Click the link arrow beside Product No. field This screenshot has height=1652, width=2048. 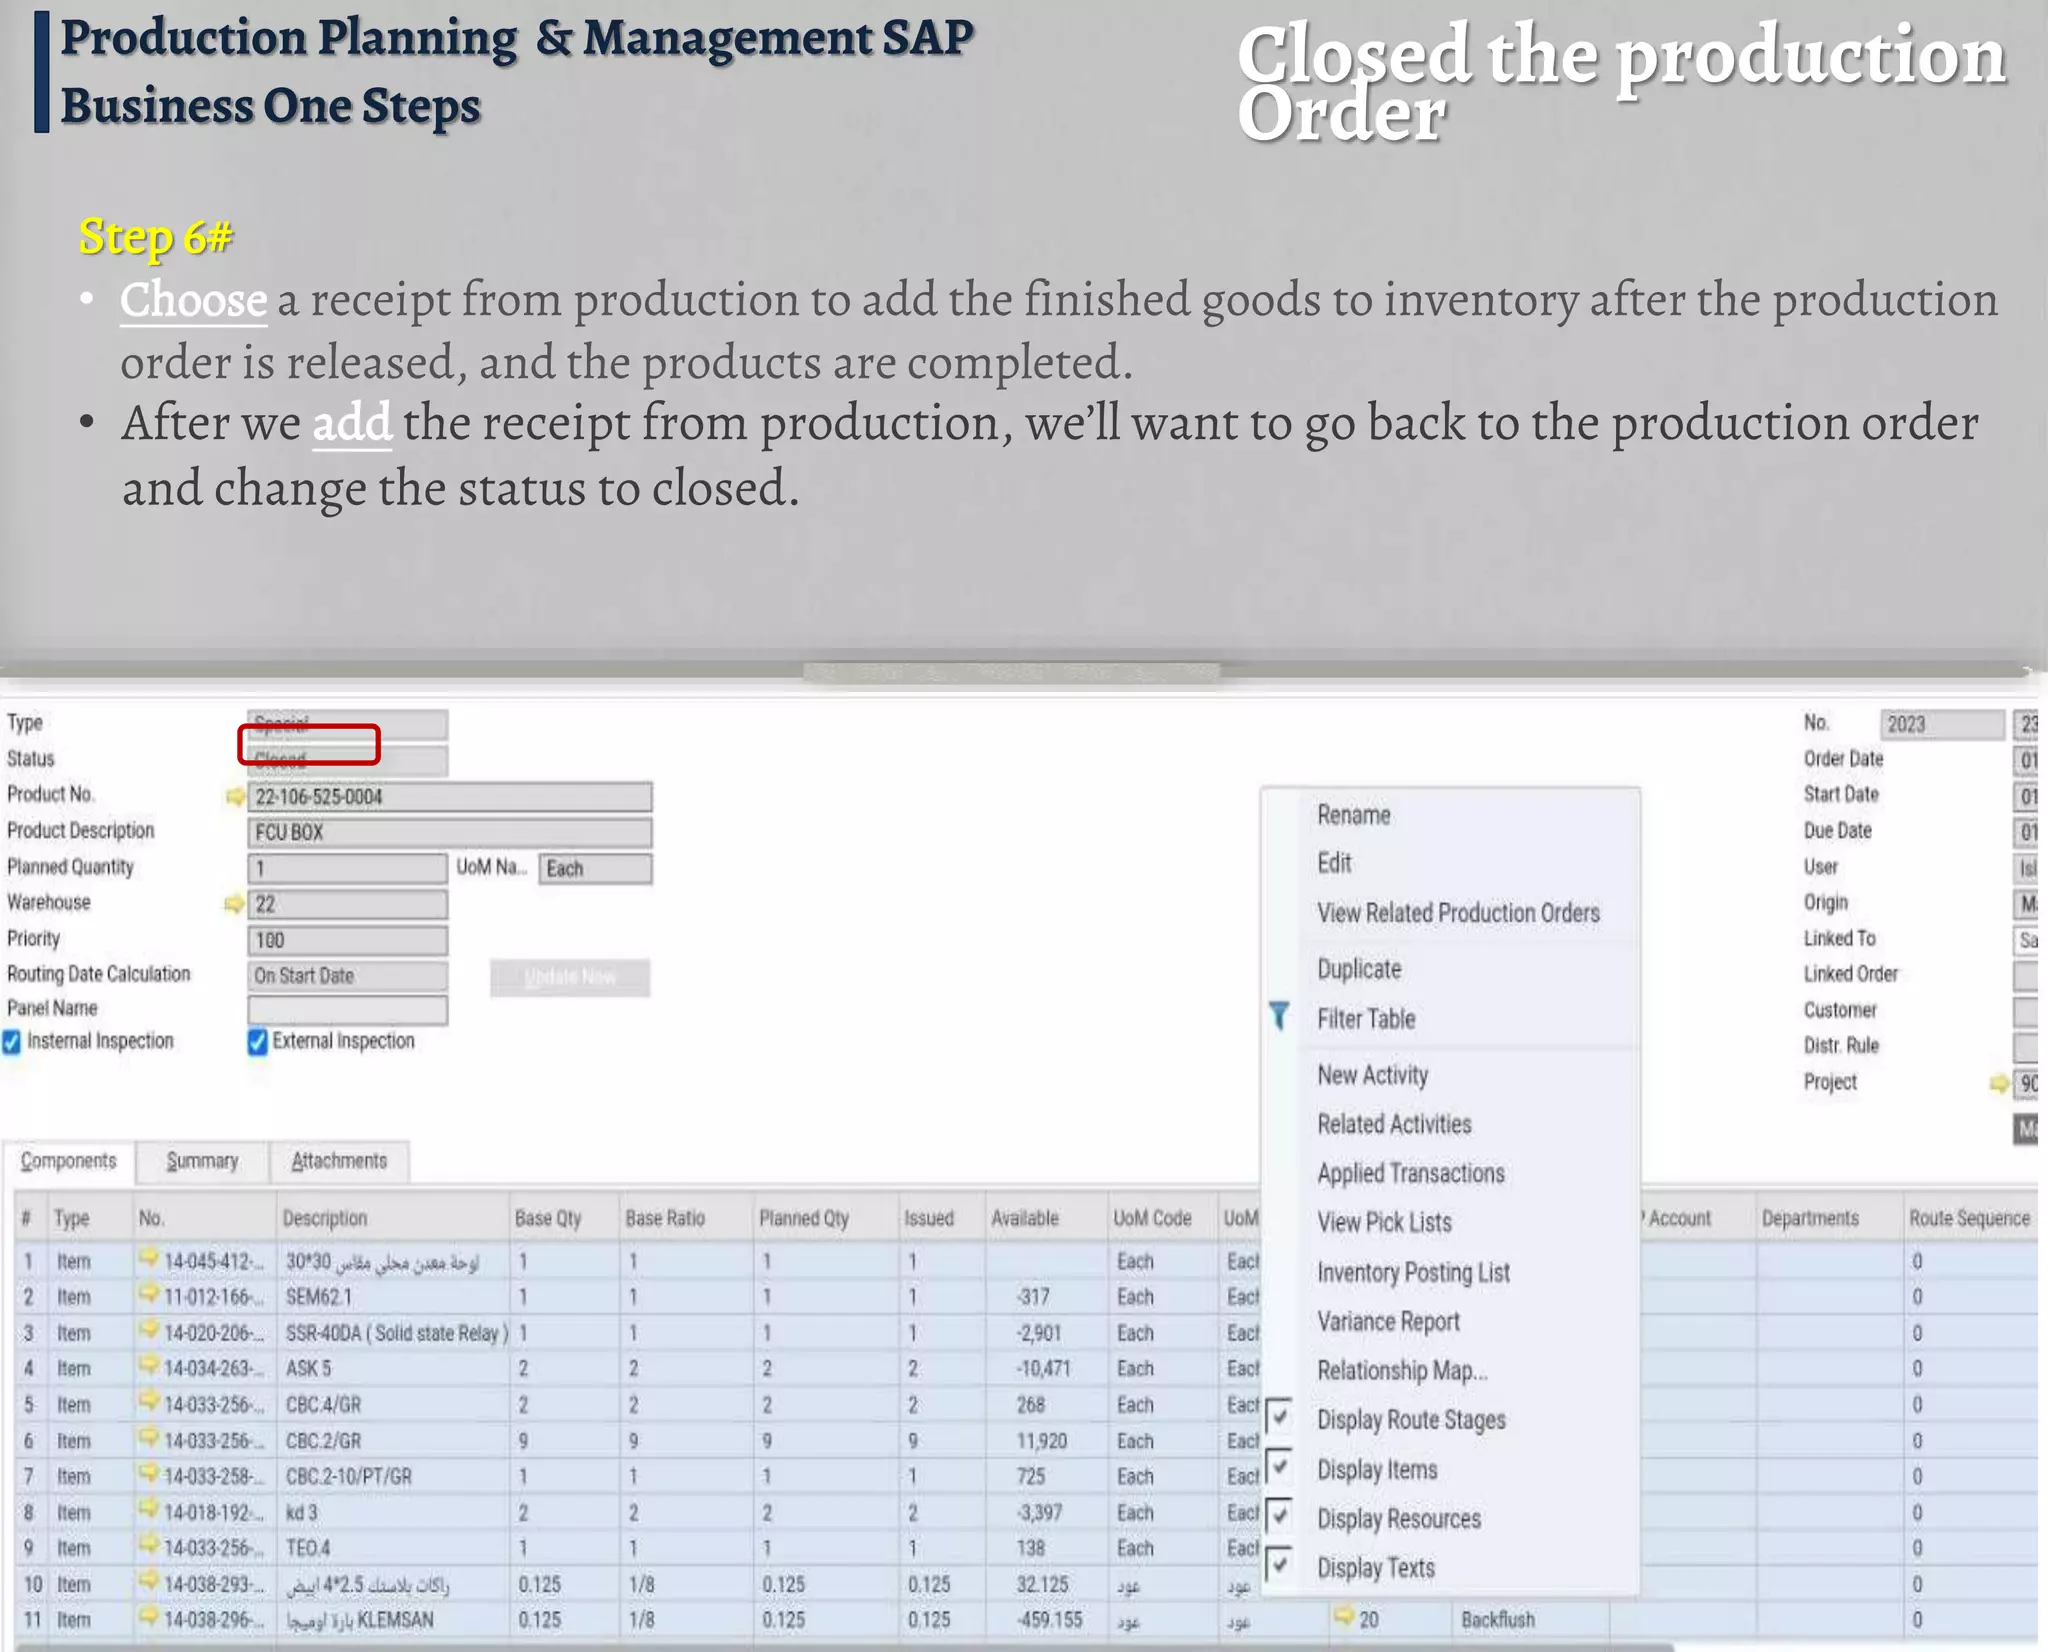[234, 797]
